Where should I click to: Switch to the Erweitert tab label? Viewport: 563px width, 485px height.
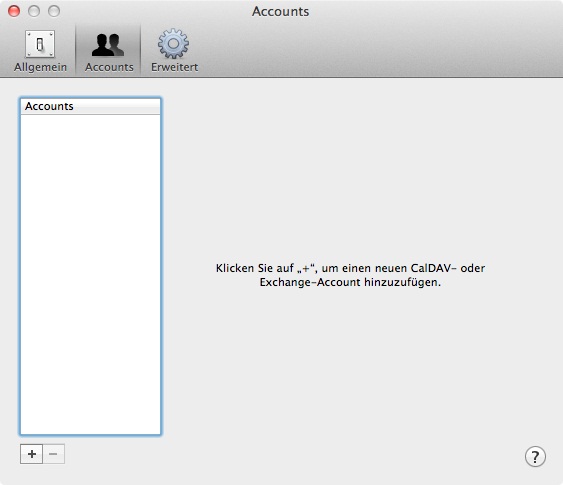175,67
